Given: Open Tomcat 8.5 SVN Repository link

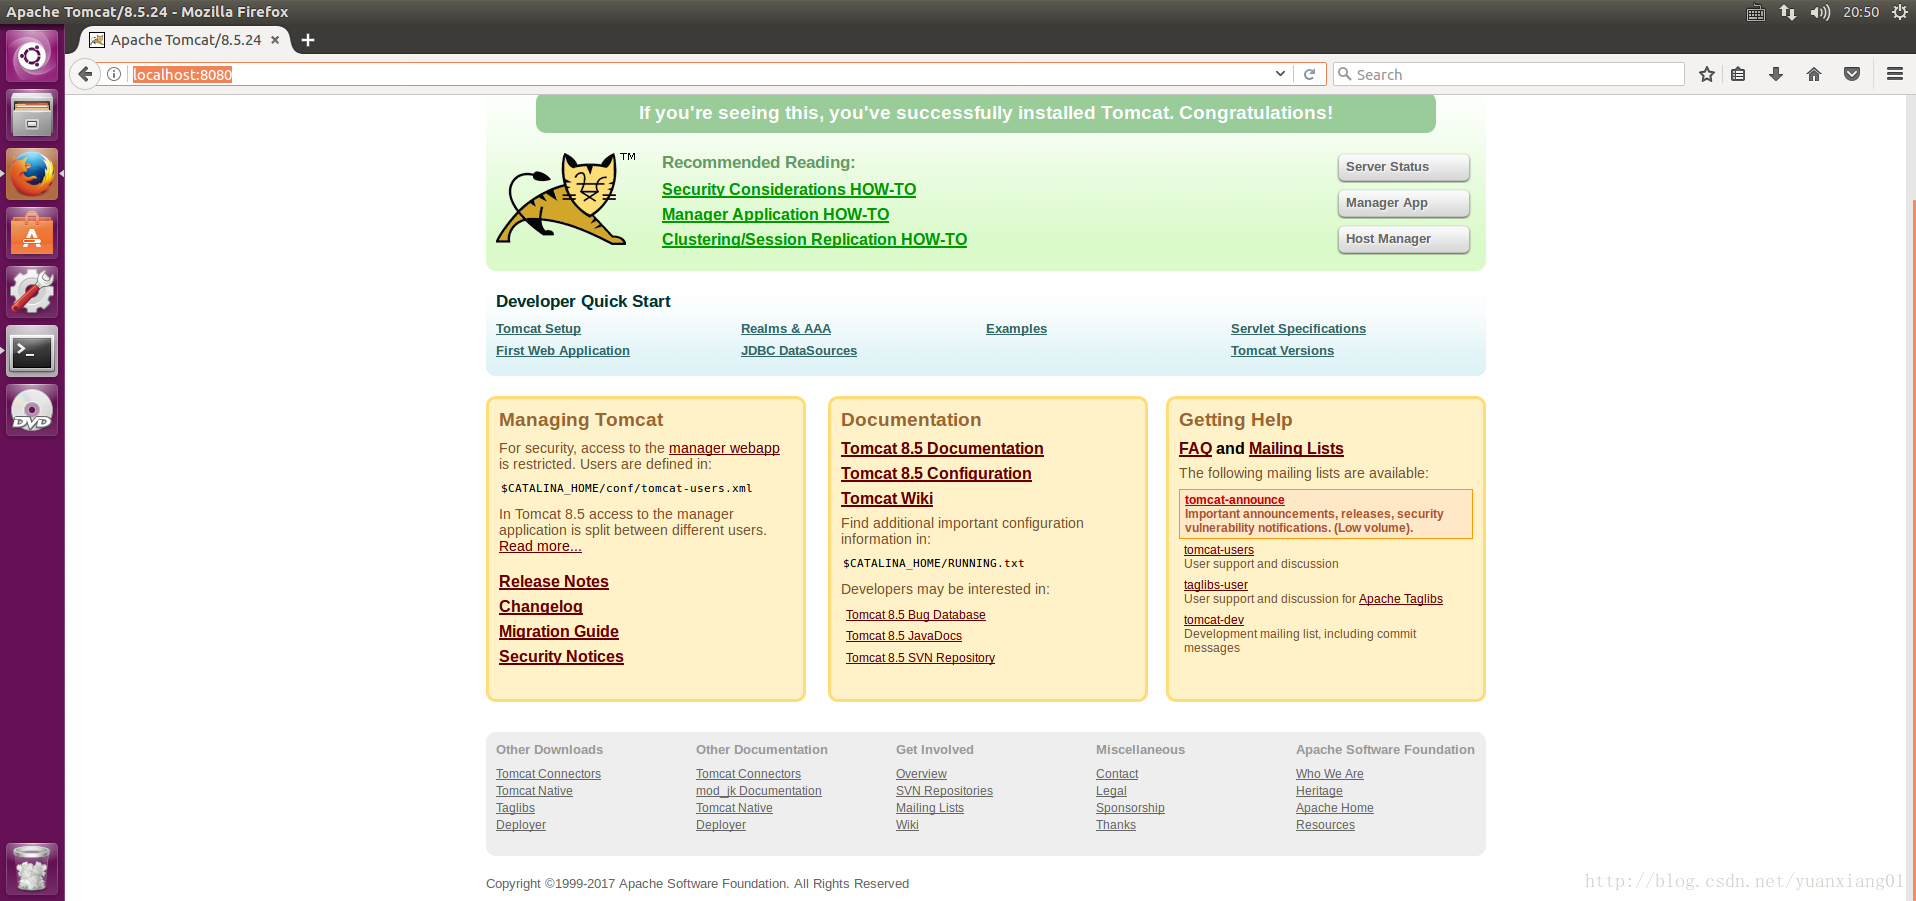Looking at the screenshot, I should click(x=920, y=658).
